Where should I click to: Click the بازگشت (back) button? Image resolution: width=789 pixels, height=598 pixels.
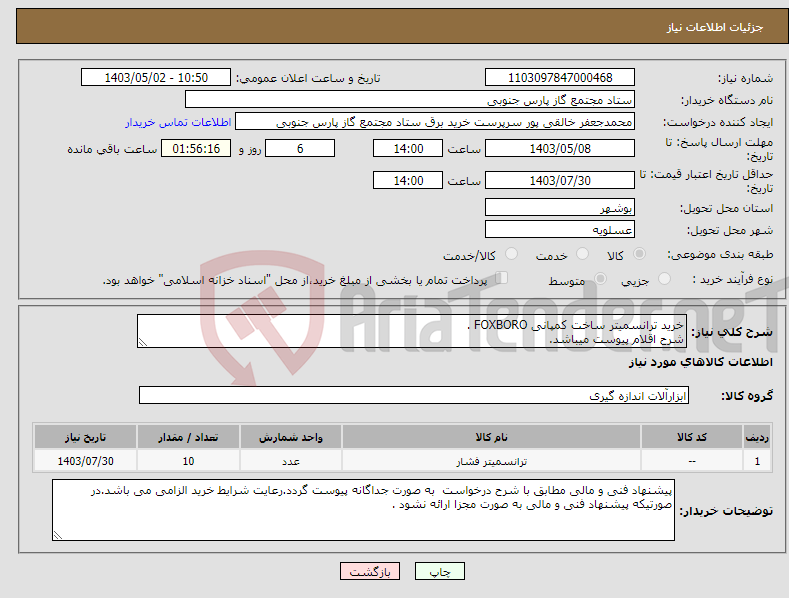coord(370,571)
